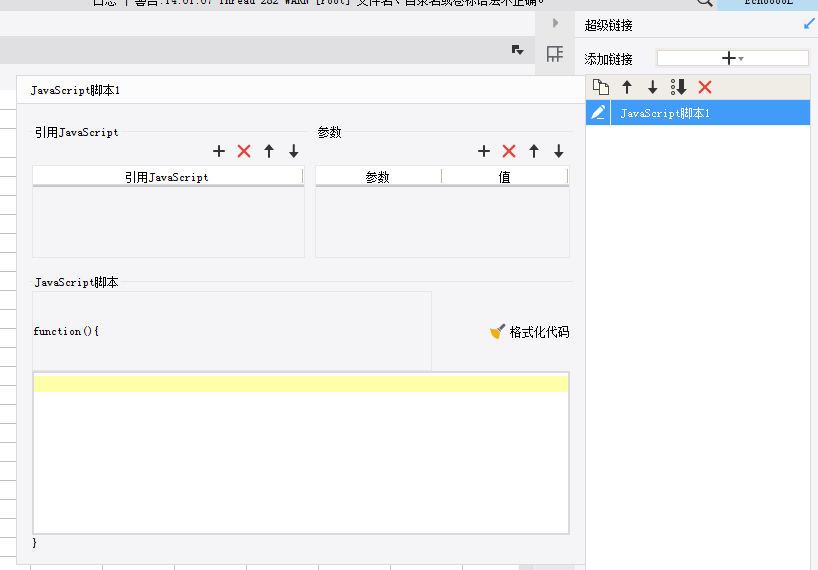This screenshot has height=570, width=818.
Task: Add a new parameter with plus icon
Action: coord(484,151)
